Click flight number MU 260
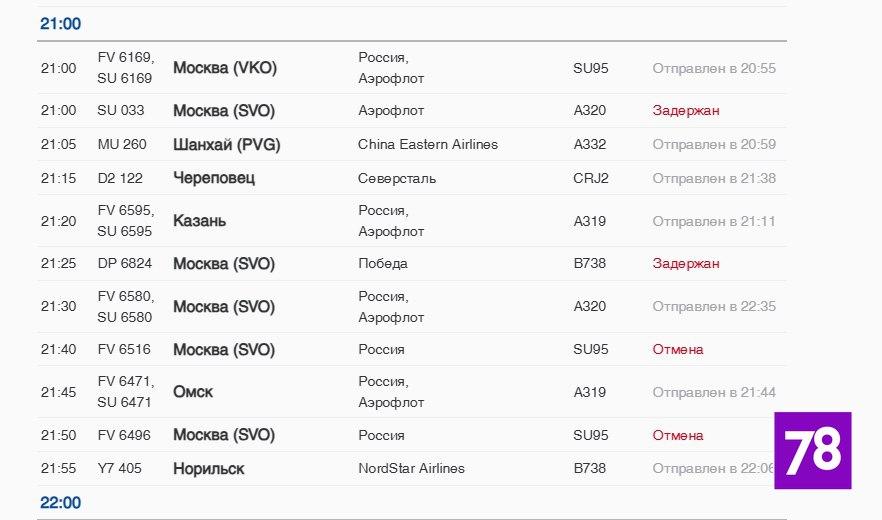The width and height of the screenshot is (882, 520). pos(122,144)
